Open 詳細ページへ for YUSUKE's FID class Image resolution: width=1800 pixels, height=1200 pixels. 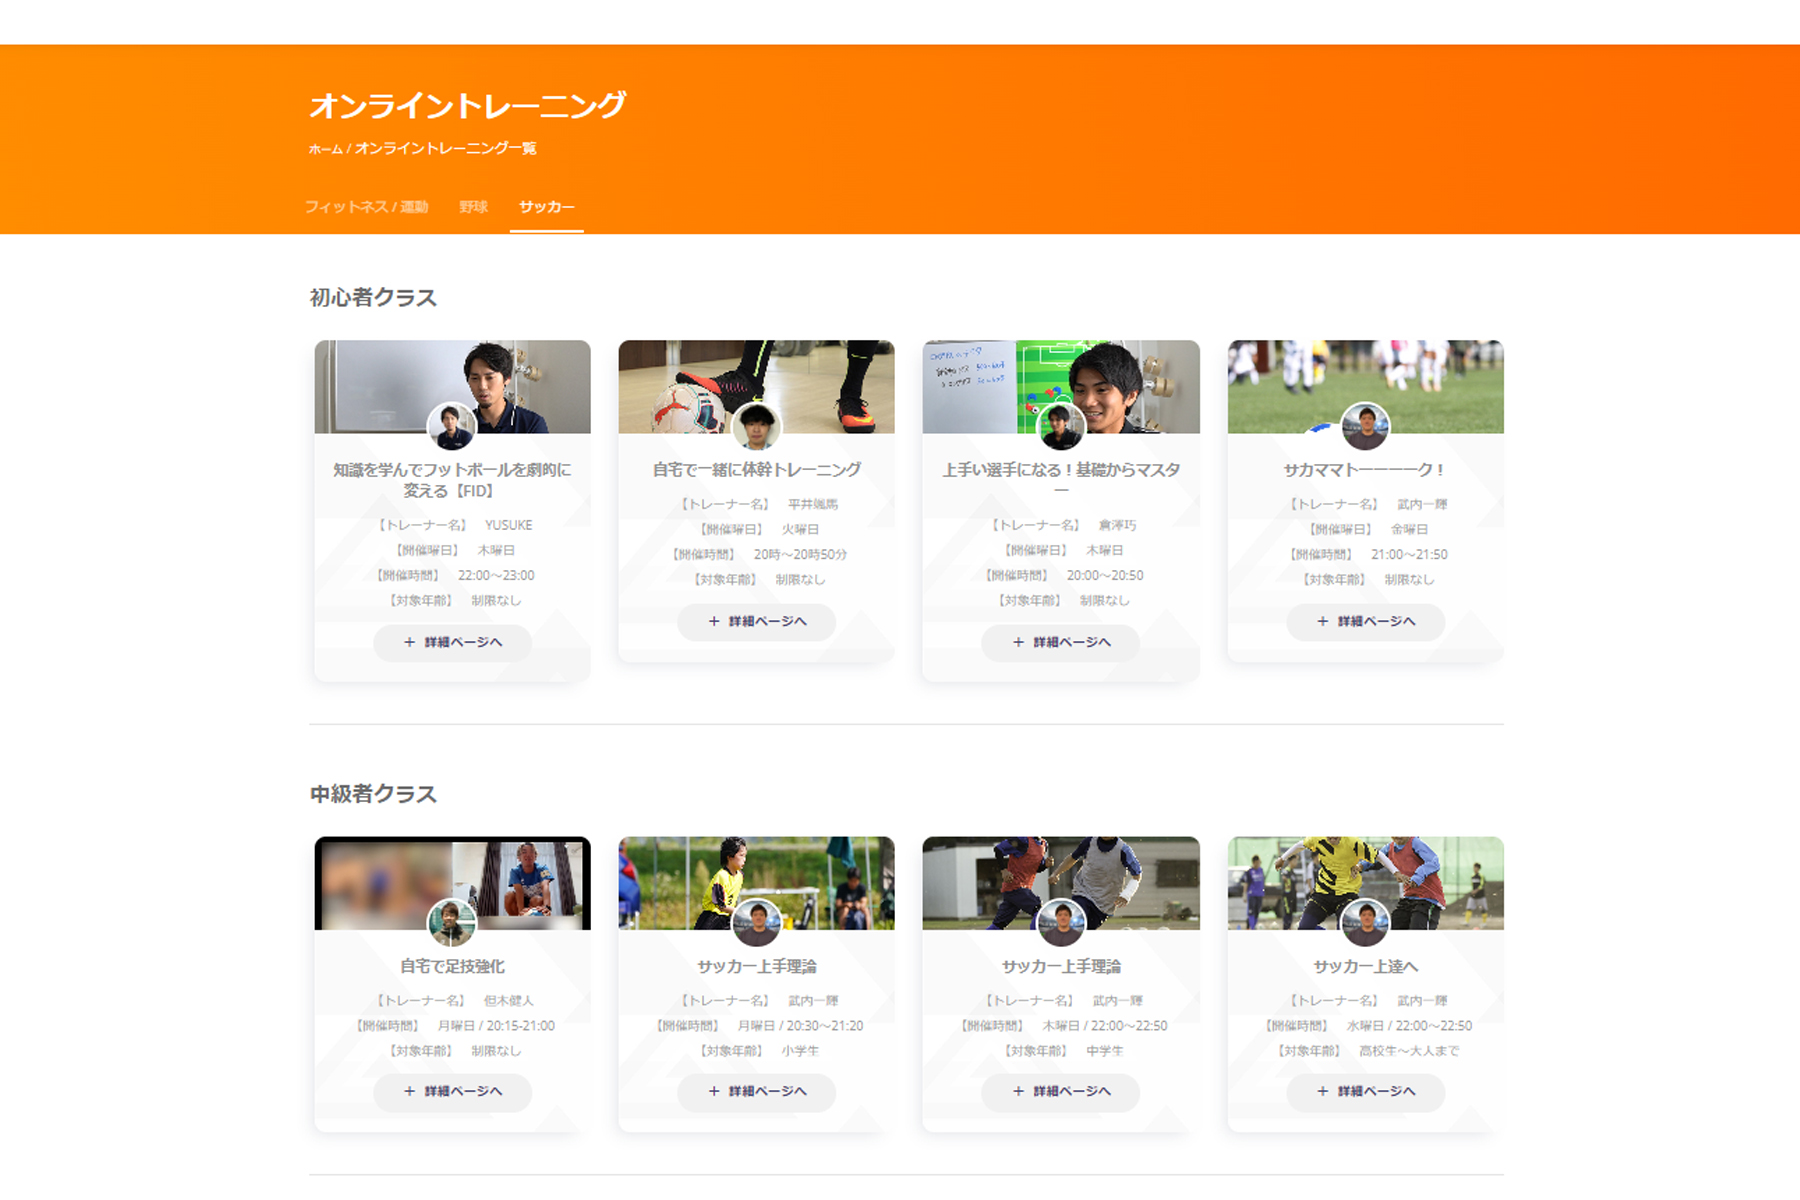452,642
